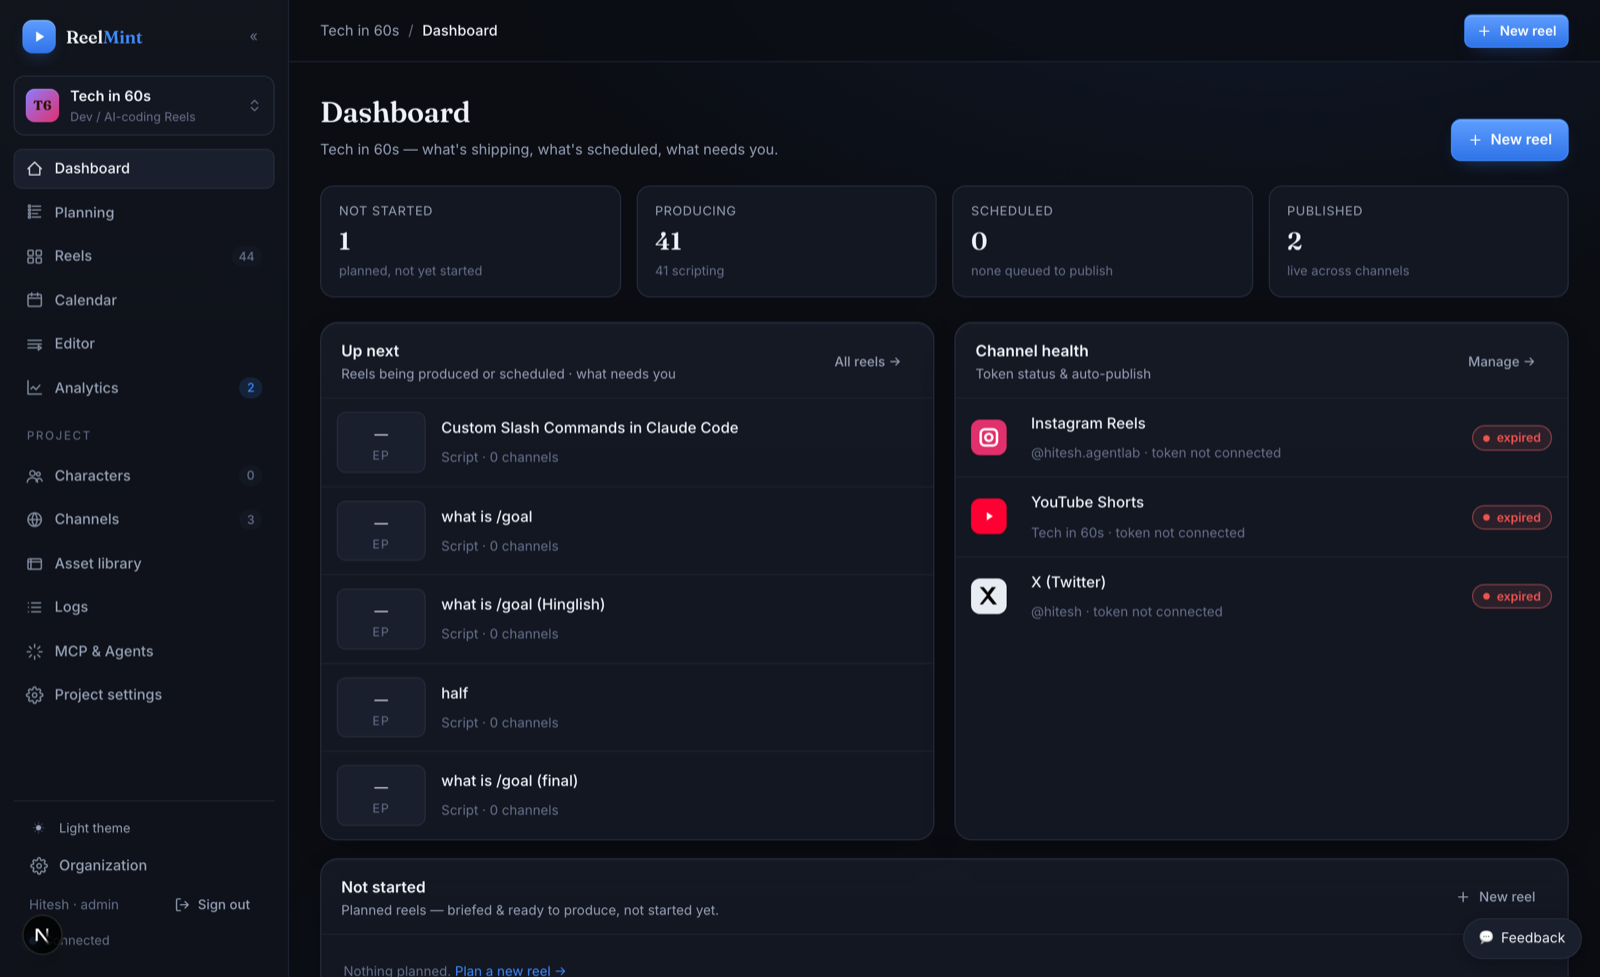Open the 'half' reel

click(x=627, y=707)
